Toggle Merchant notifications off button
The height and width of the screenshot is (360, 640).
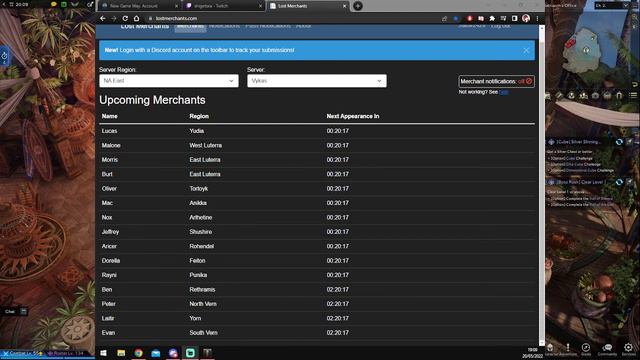tap(496, 81)
